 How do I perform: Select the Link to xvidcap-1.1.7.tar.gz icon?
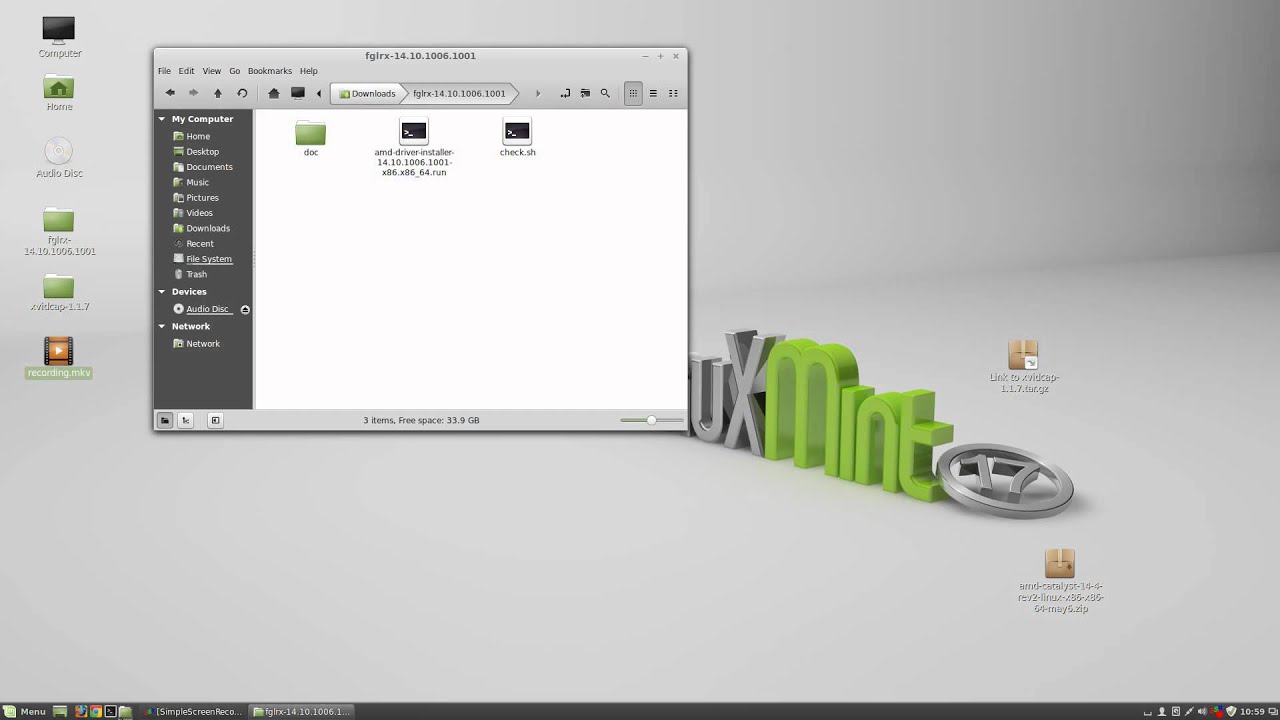click(1024, 367)
